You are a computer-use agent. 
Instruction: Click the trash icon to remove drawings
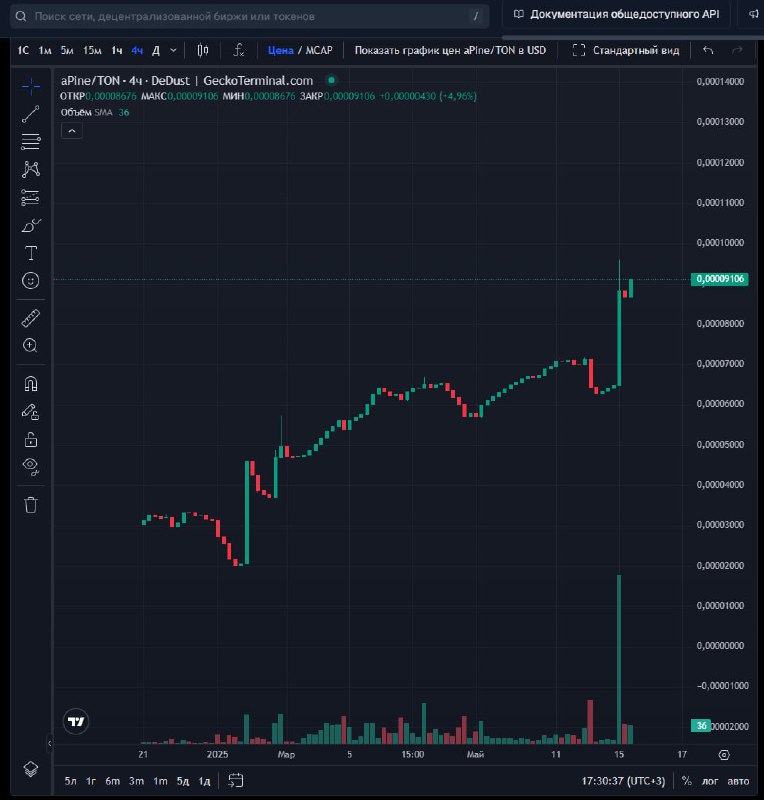coord(31,504)
